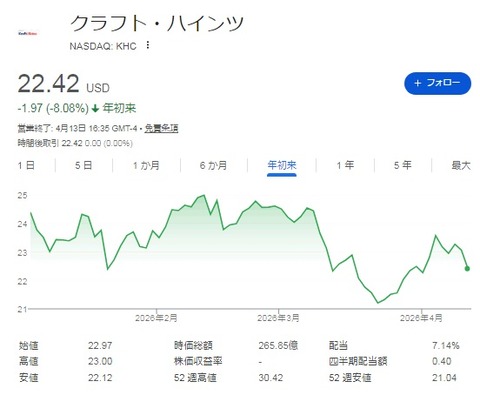This screenshot has height=395, width=480.
Task: Click the 21 label on the price axis
Action: pyautogui.click(x=22, y=309)
